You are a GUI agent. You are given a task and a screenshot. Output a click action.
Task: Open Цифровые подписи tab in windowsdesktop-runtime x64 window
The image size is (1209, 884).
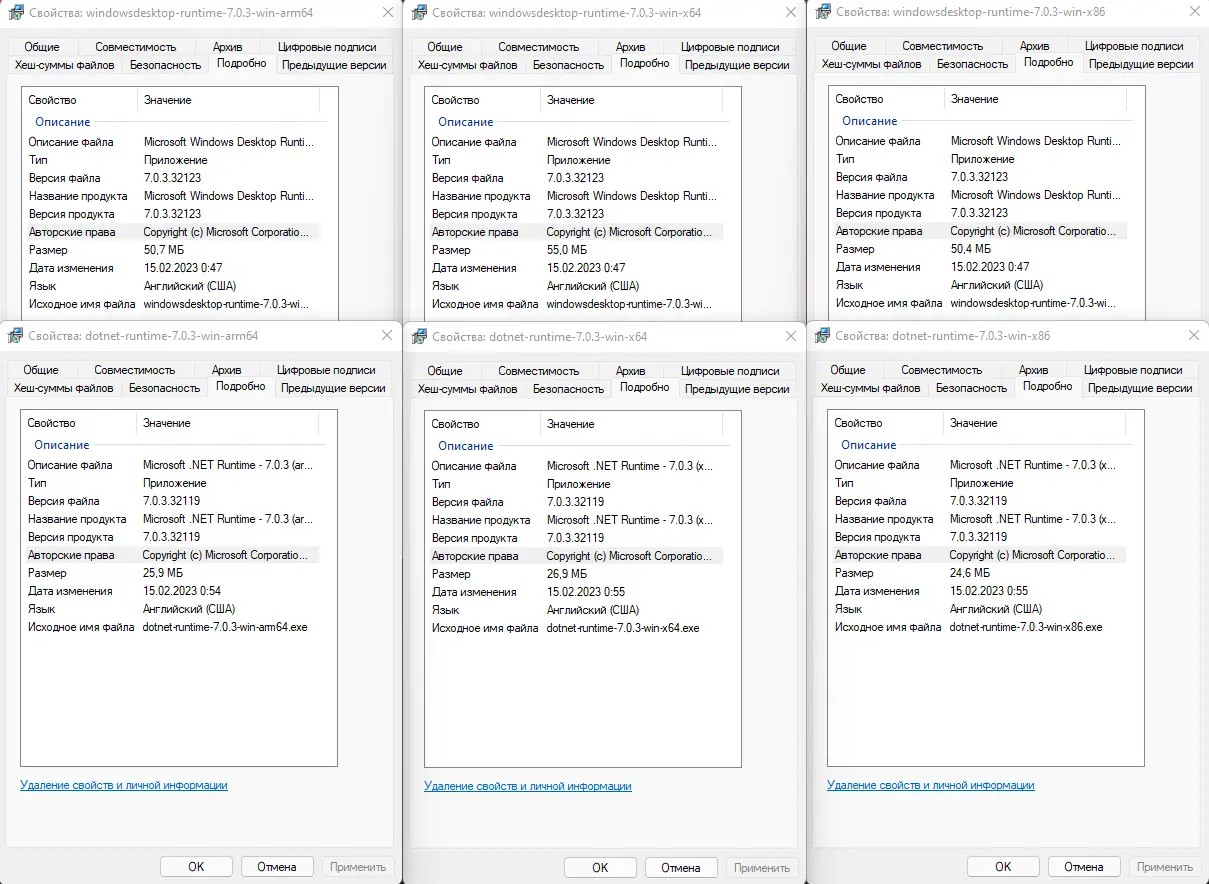(x=730, y=47)
